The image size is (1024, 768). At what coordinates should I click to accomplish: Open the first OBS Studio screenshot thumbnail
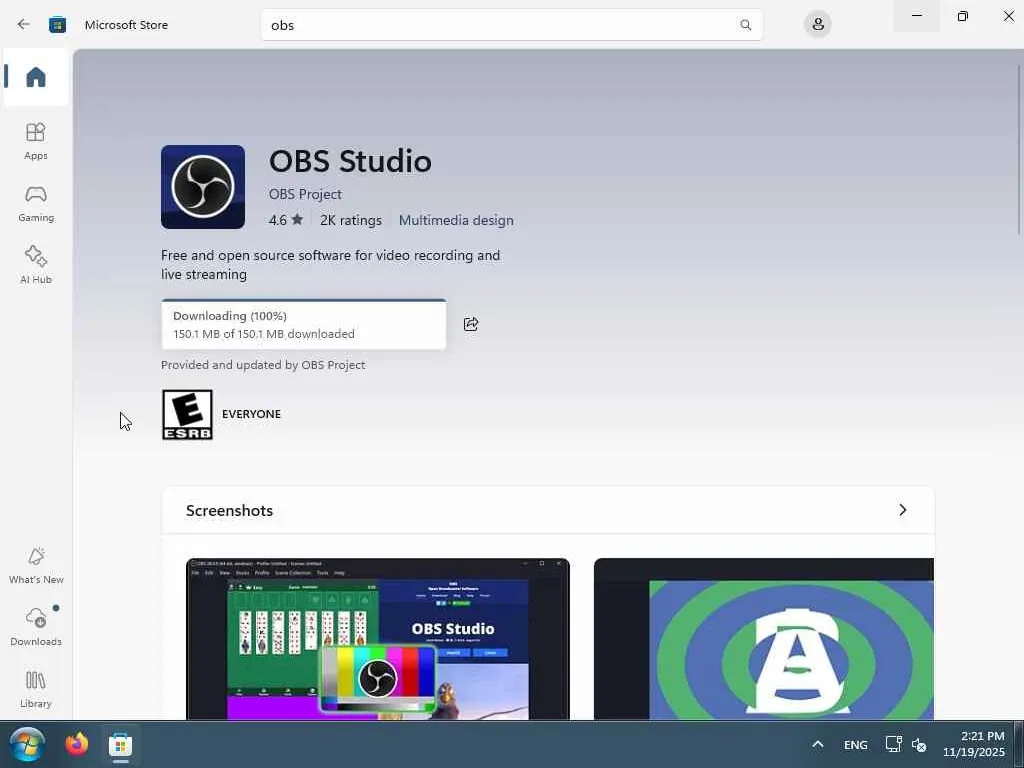pos(377,639)
